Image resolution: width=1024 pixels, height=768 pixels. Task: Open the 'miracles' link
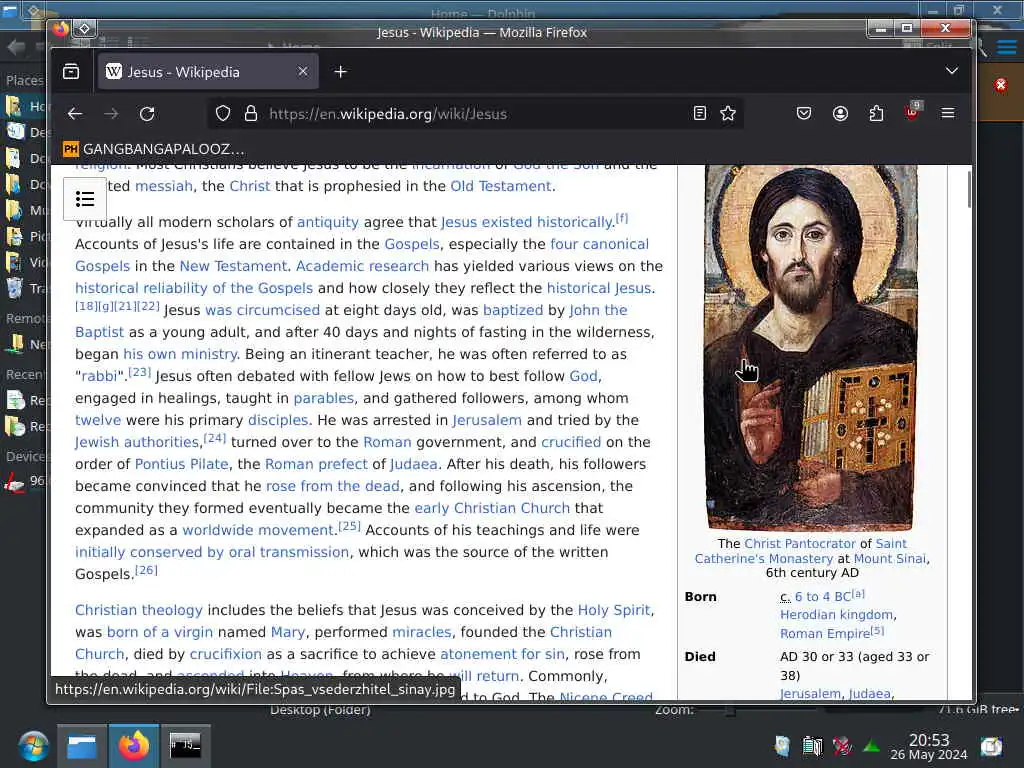[421, 632]
